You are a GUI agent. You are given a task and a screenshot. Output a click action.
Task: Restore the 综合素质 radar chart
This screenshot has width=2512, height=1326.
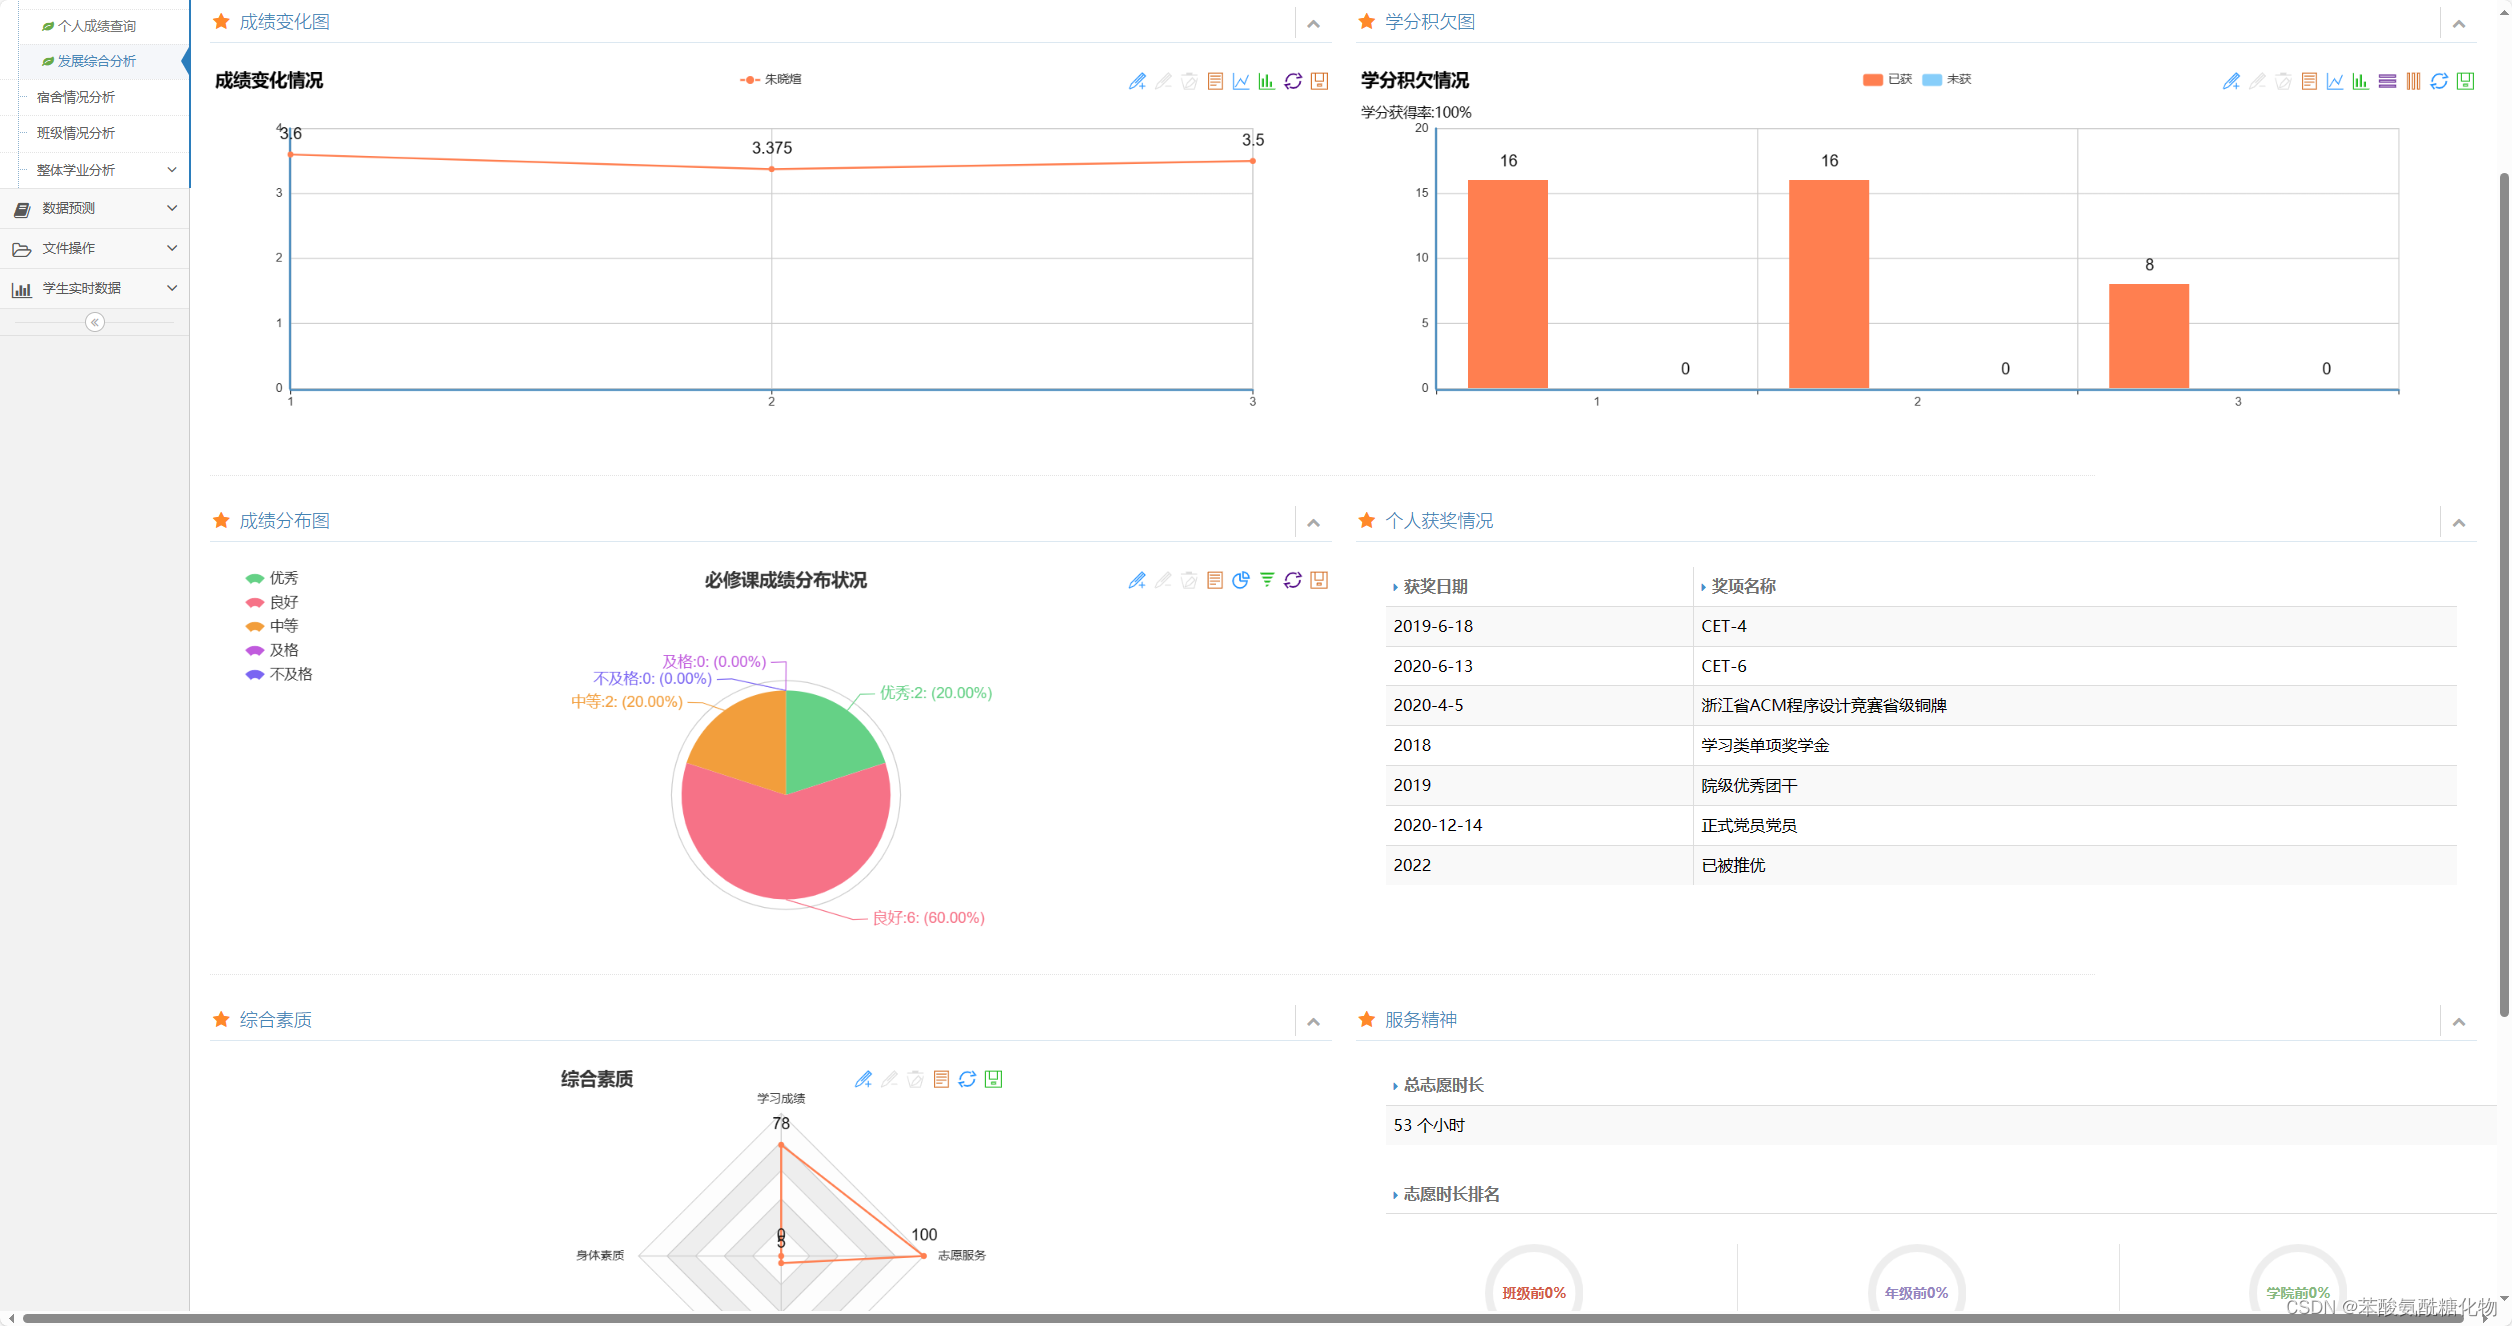click(x=967, y=1079)
